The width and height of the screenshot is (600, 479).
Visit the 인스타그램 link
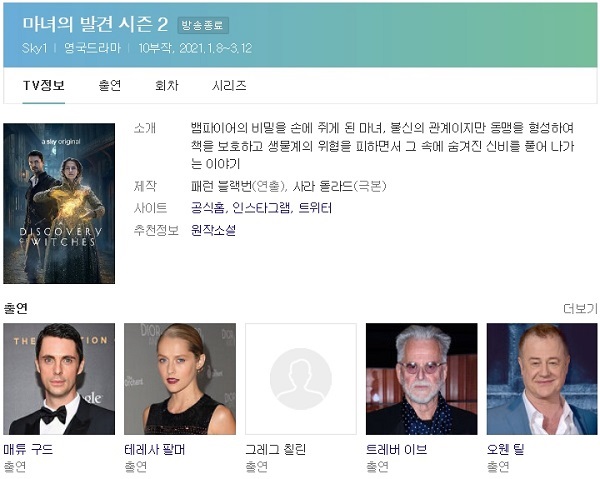(260, 208)
